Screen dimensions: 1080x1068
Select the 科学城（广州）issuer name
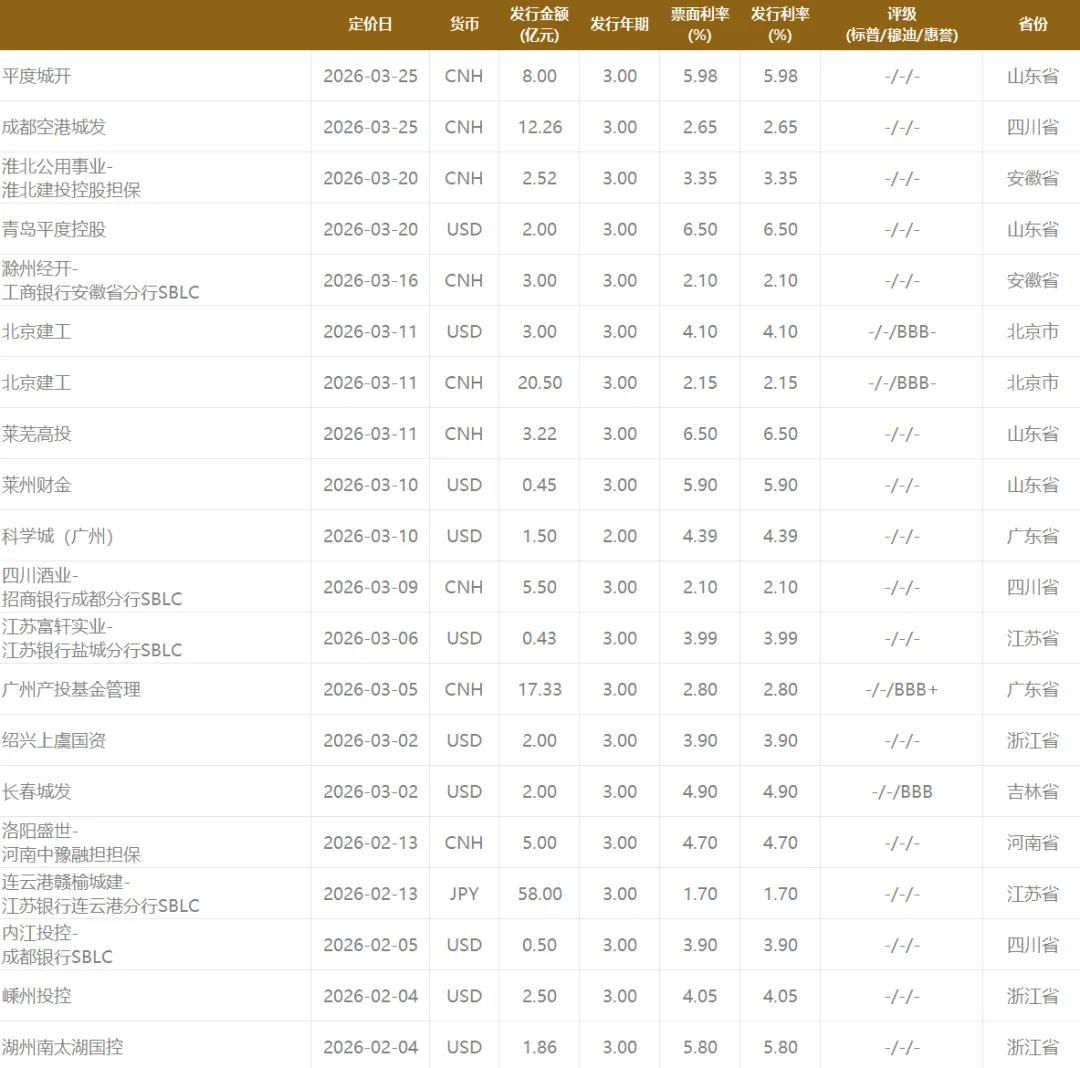point(65,536)
